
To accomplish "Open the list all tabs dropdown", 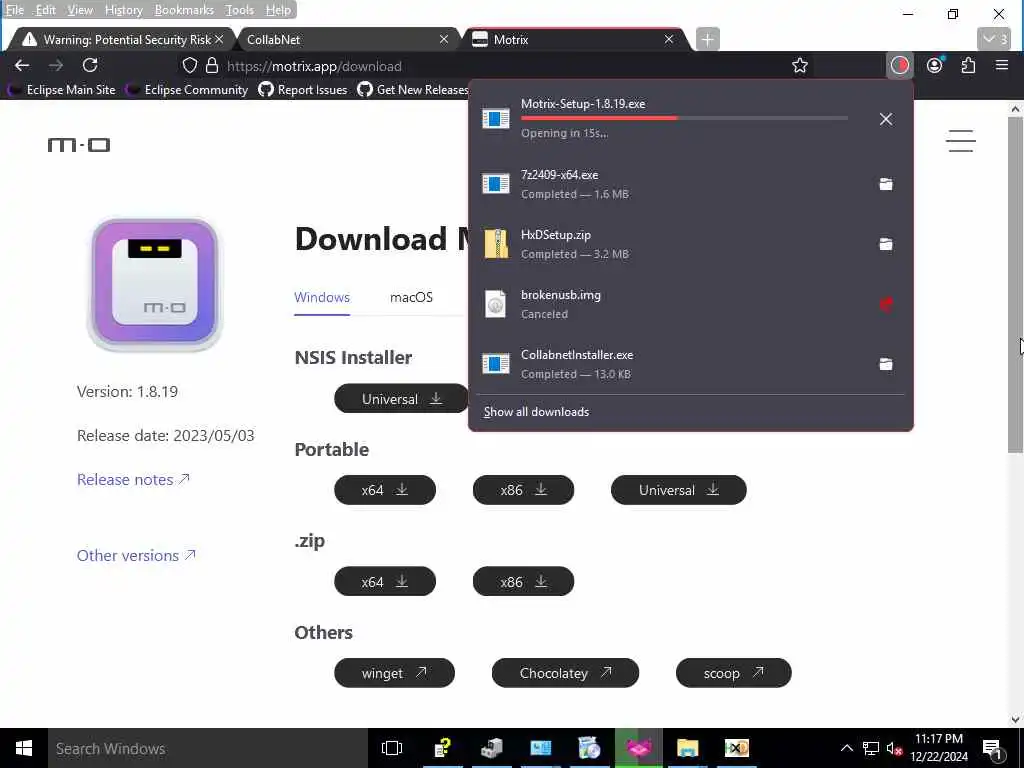I will click(x=995, y=39).
